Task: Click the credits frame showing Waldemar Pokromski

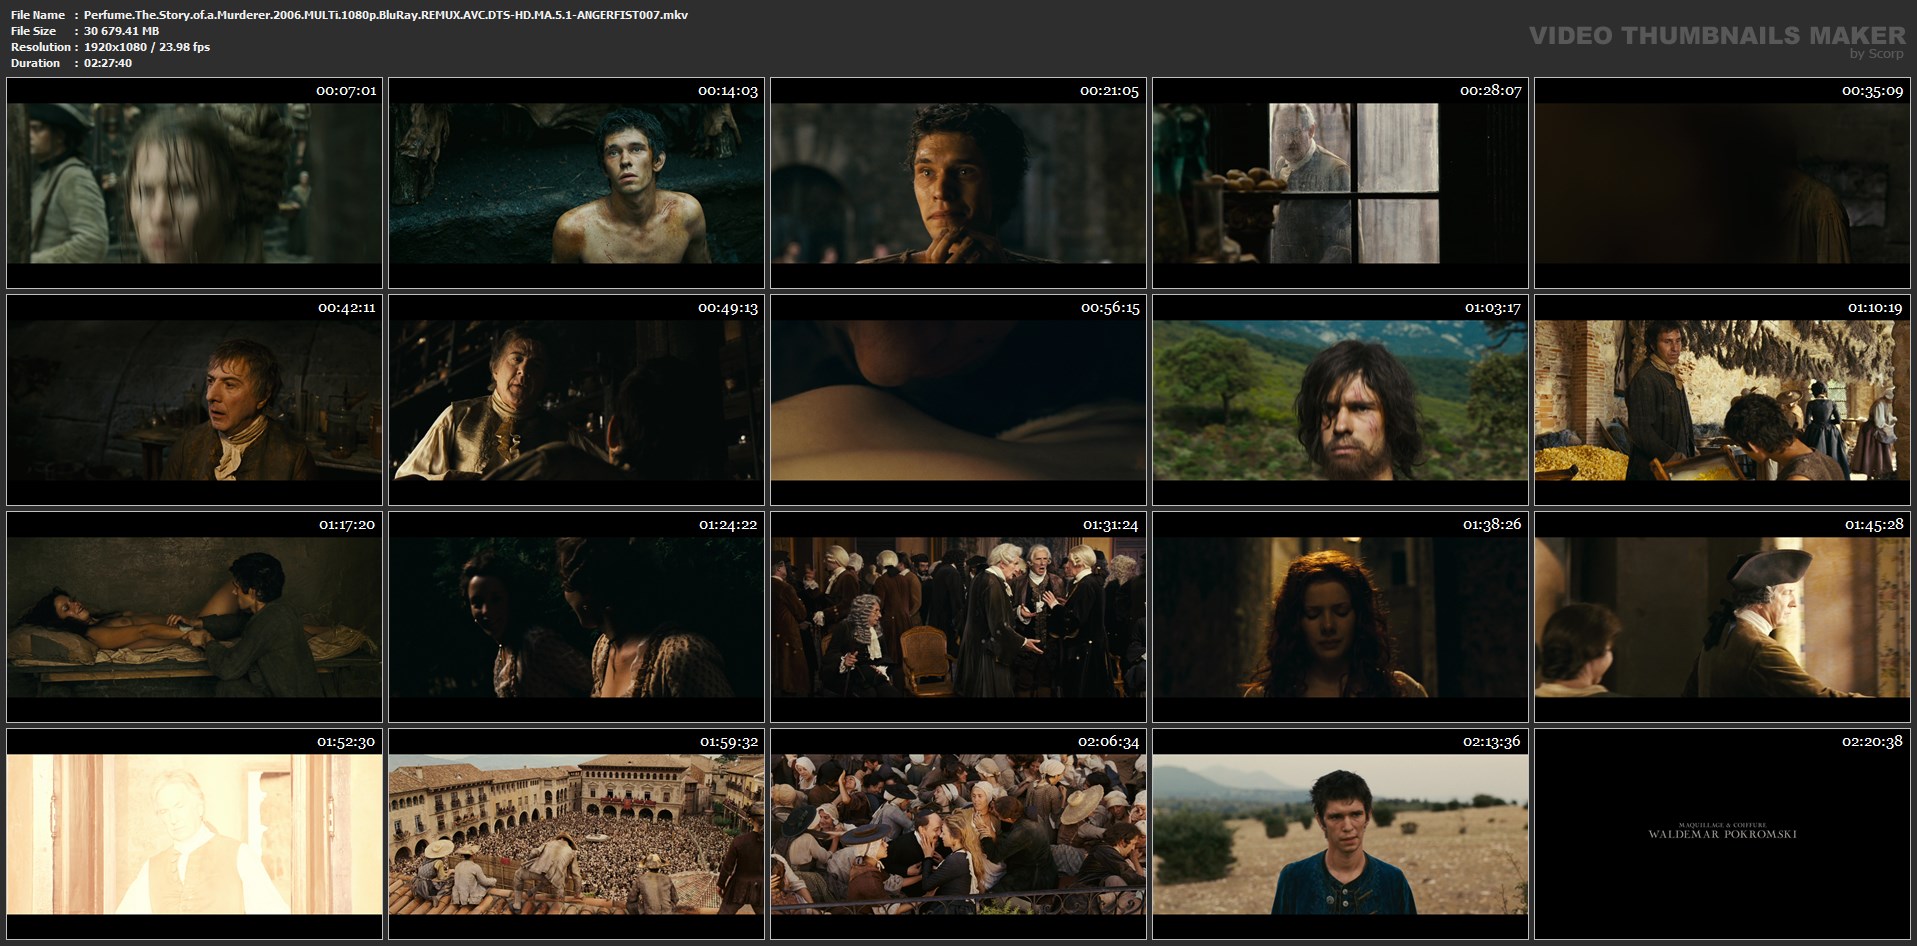Action: [x=1722, y=834]
